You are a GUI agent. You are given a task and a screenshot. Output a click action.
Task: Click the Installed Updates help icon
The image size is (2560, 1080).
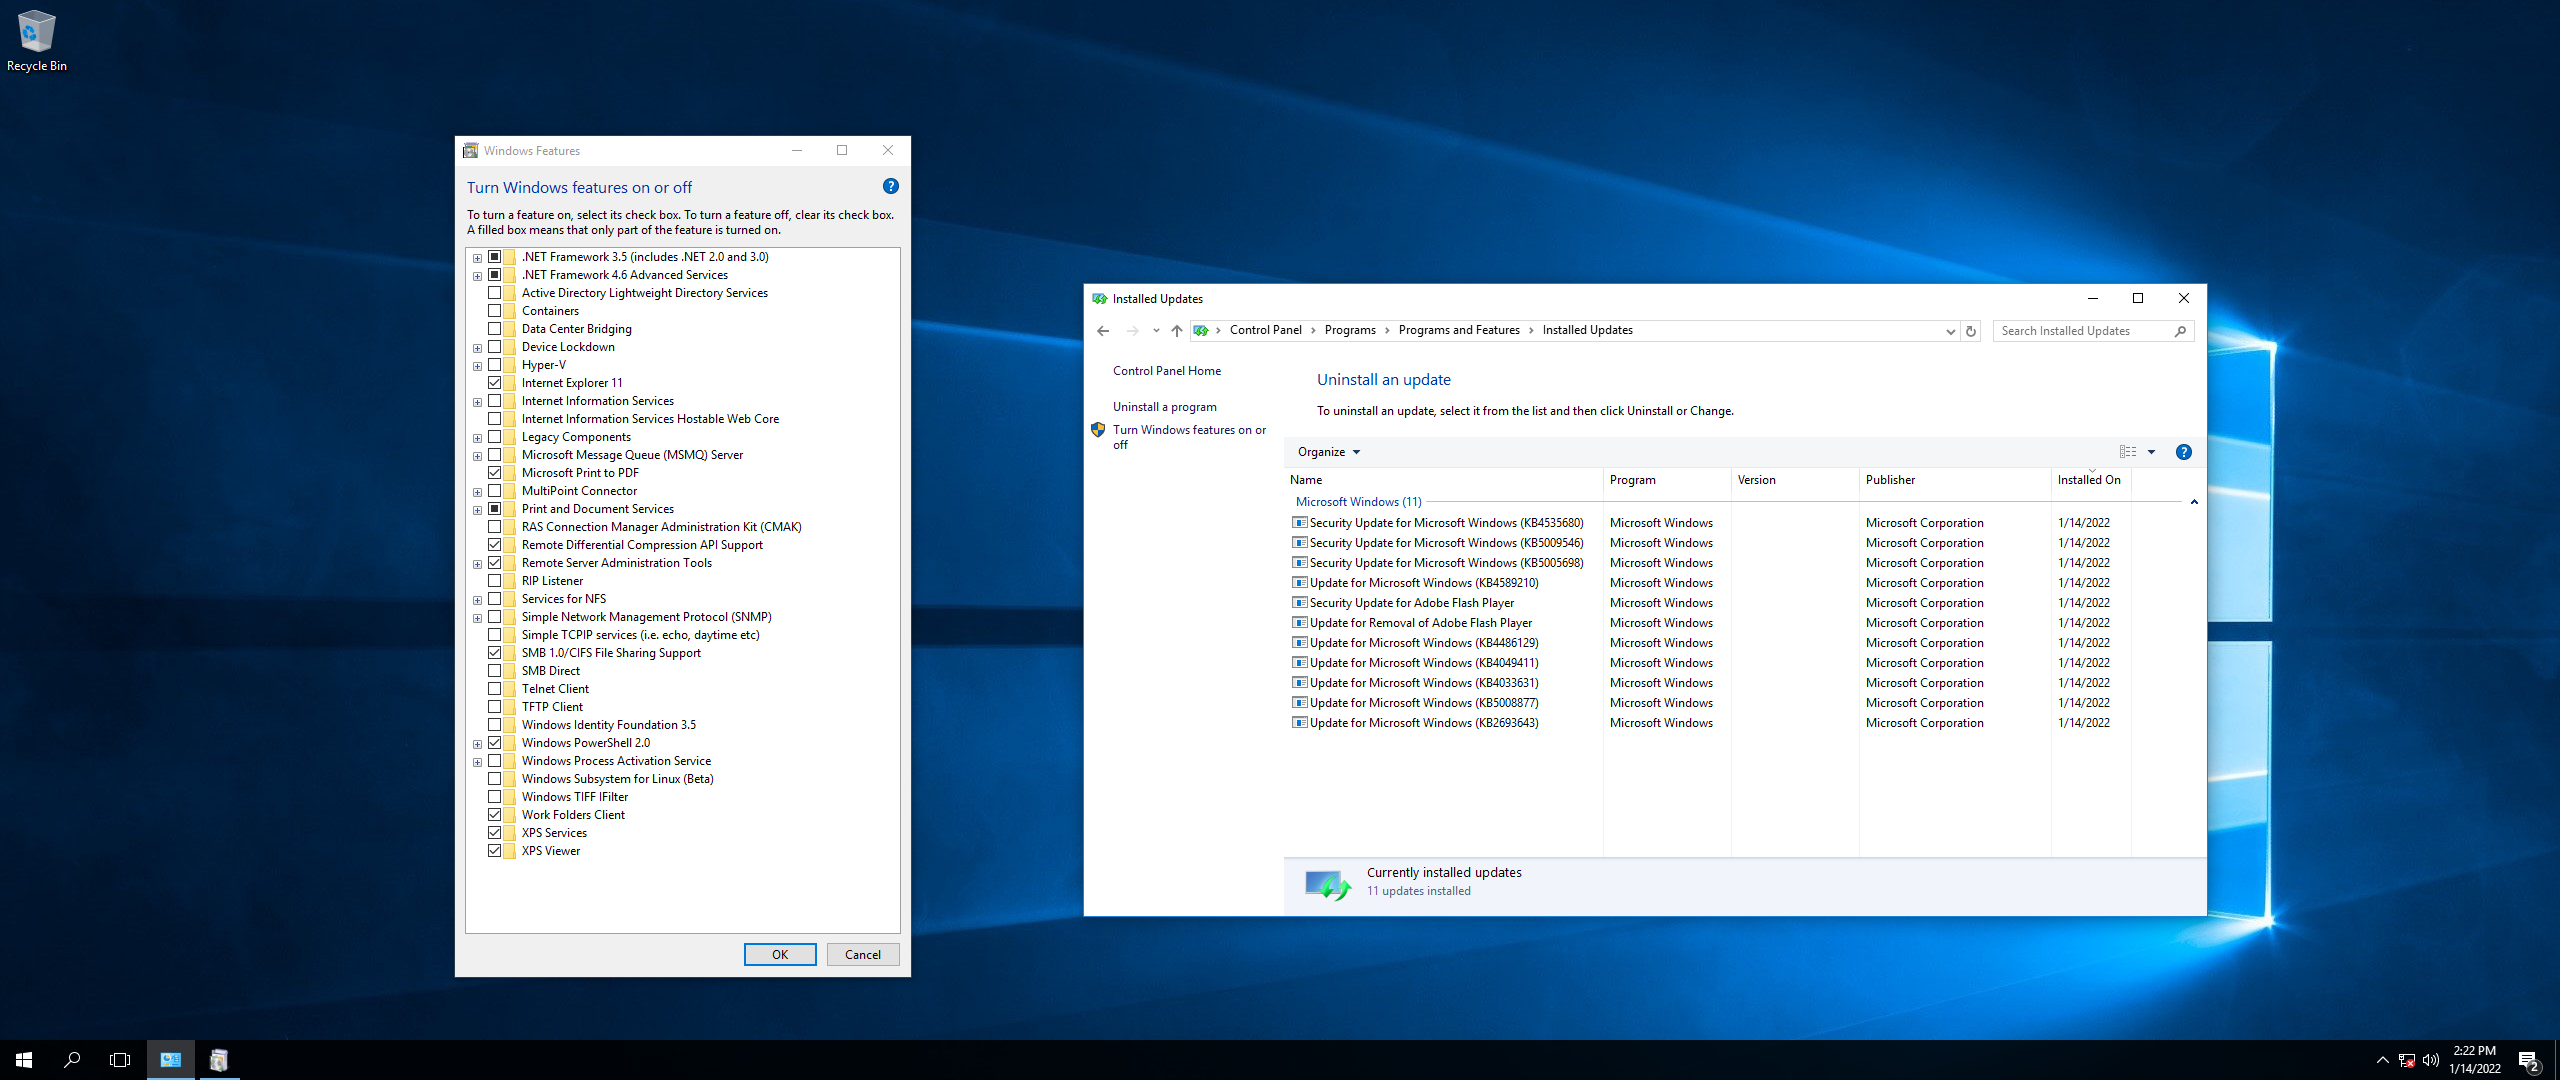point(2183,452)
